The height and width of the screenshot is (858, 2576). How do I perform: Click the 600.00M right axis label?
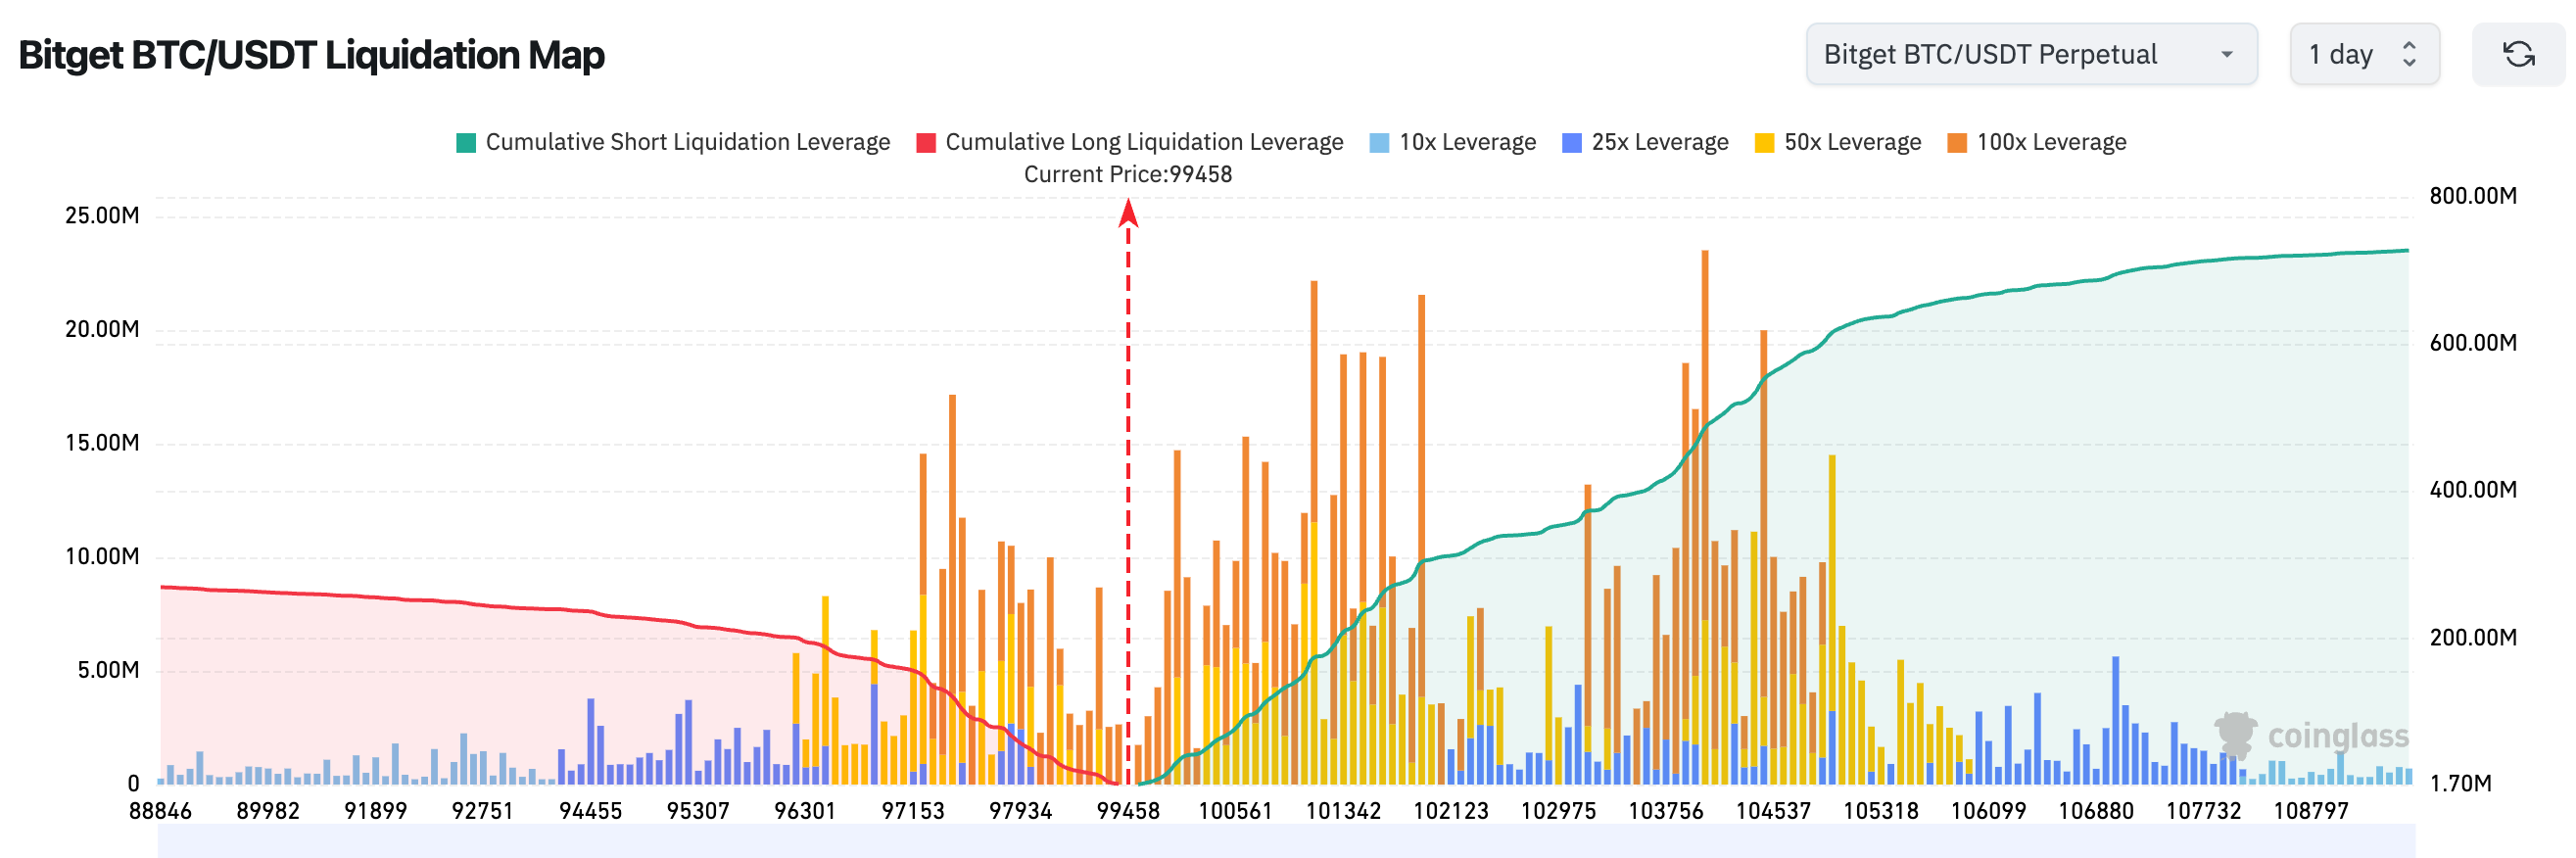pos(2474,343)
